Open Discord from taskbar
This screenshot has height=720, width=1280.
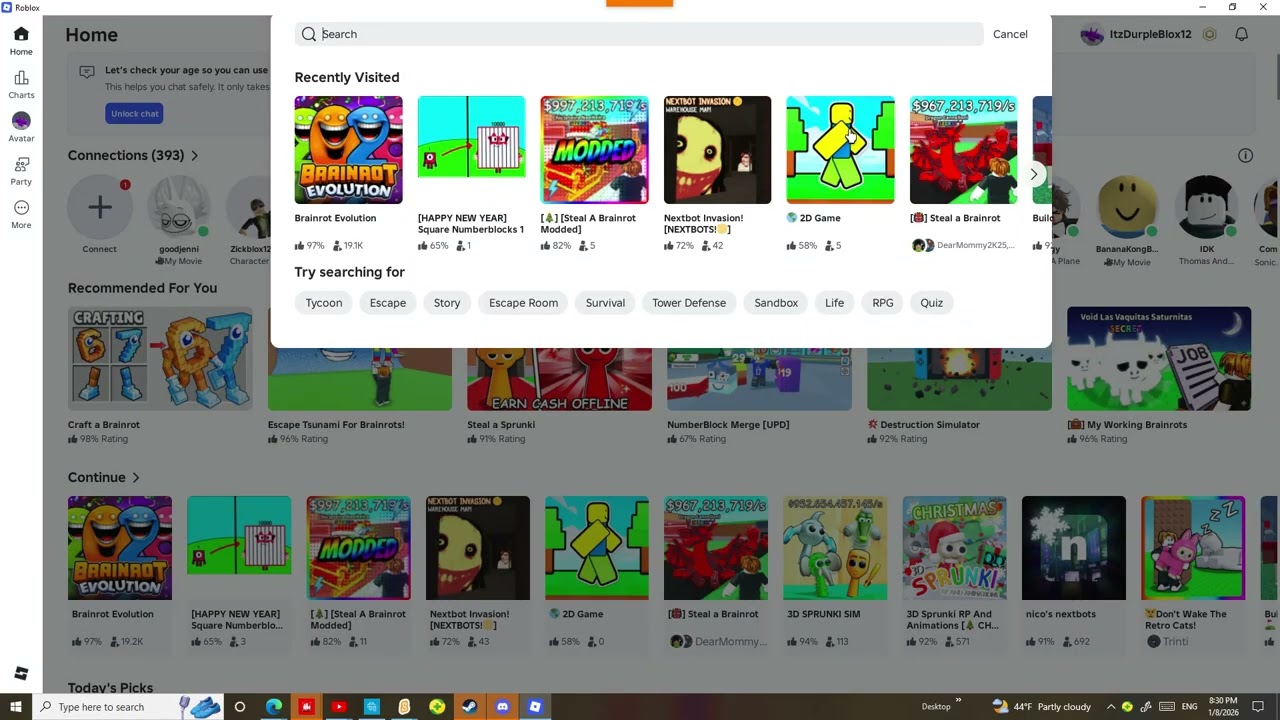502,707
